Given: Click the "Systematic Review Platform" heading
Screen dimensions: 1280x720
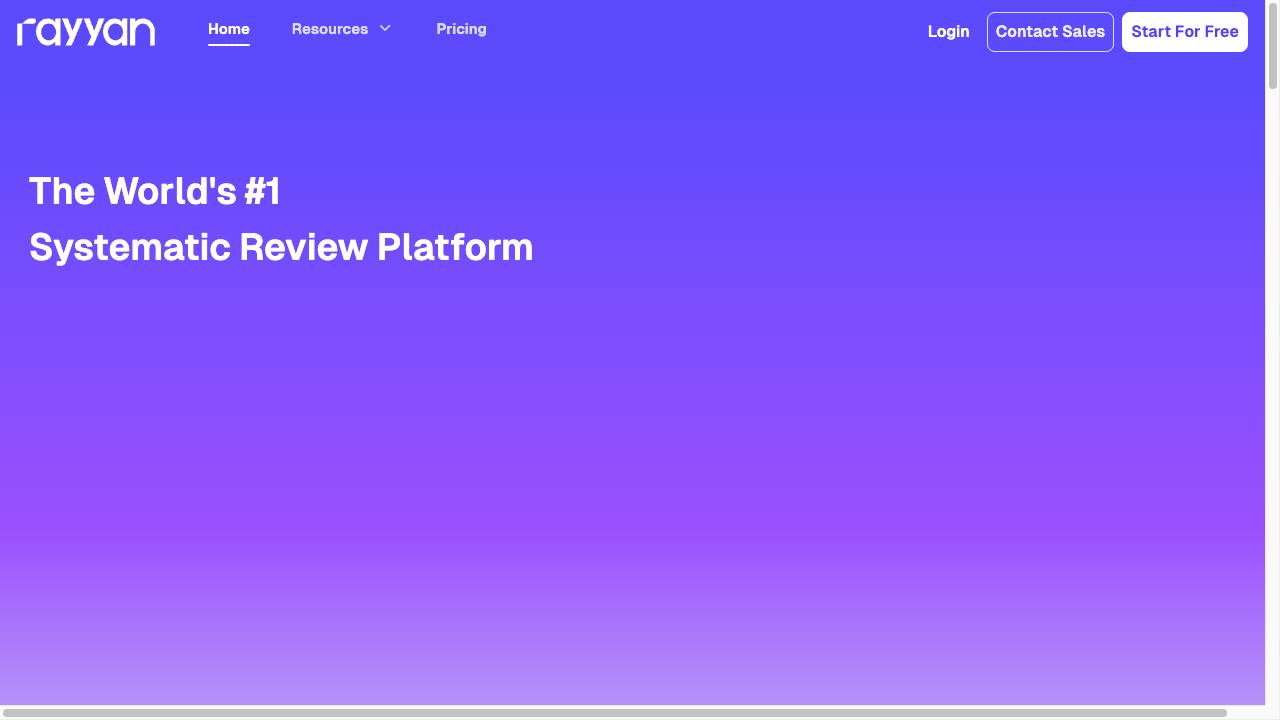Looking at the screenshot, I should [x=281, y=247].
